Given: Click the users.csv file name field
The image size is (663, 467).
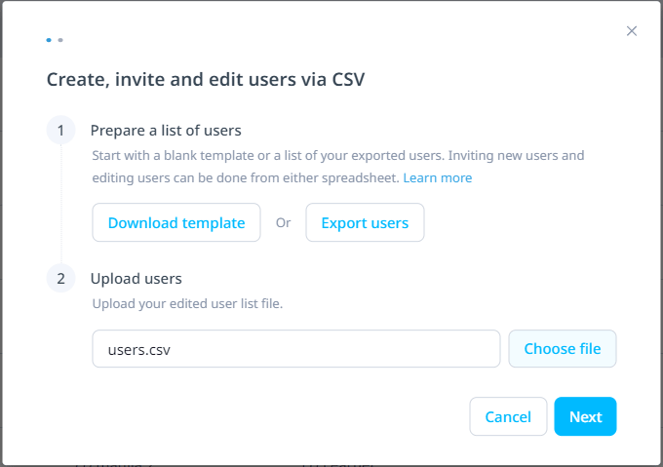Looking at the screenshot, I should point(296,349).
